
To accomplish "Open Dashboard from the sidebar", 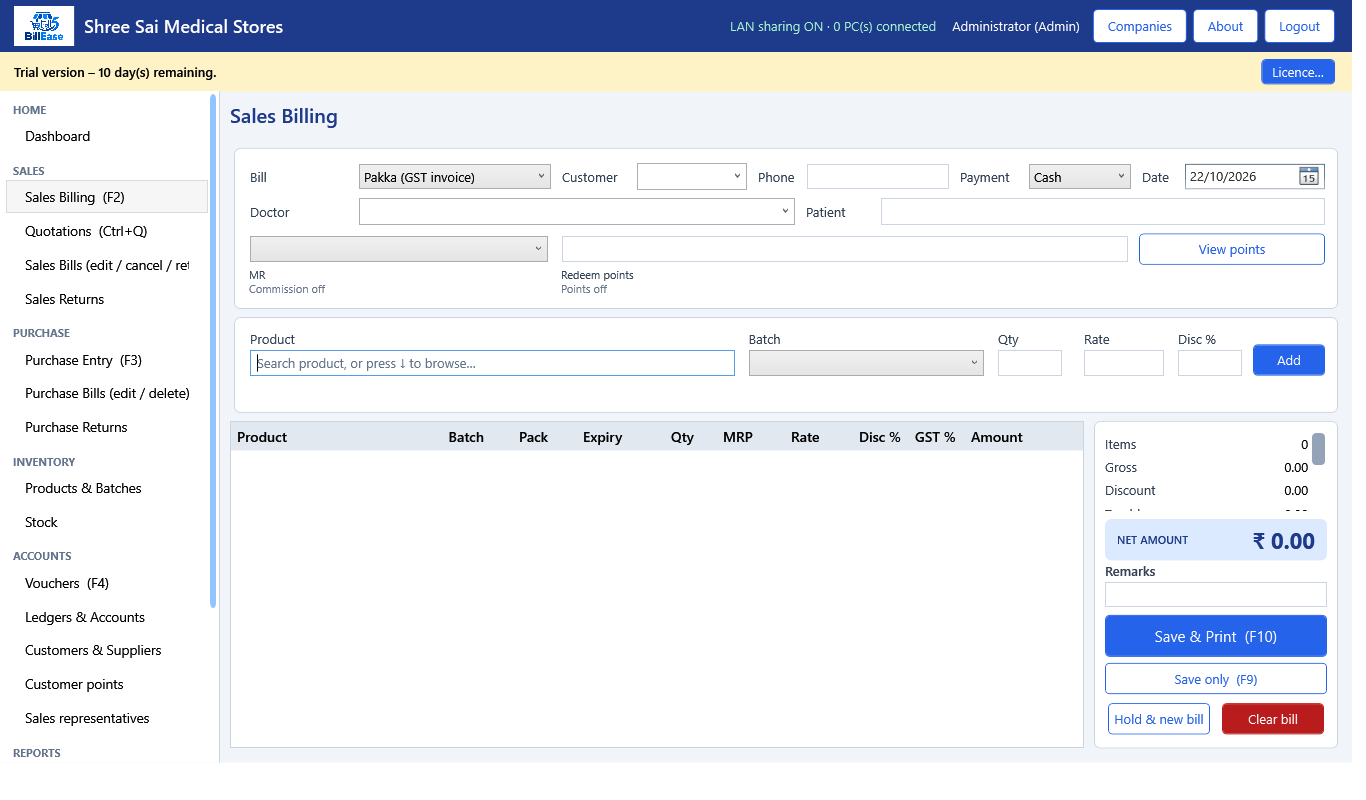I will click(x=107, y=136).
